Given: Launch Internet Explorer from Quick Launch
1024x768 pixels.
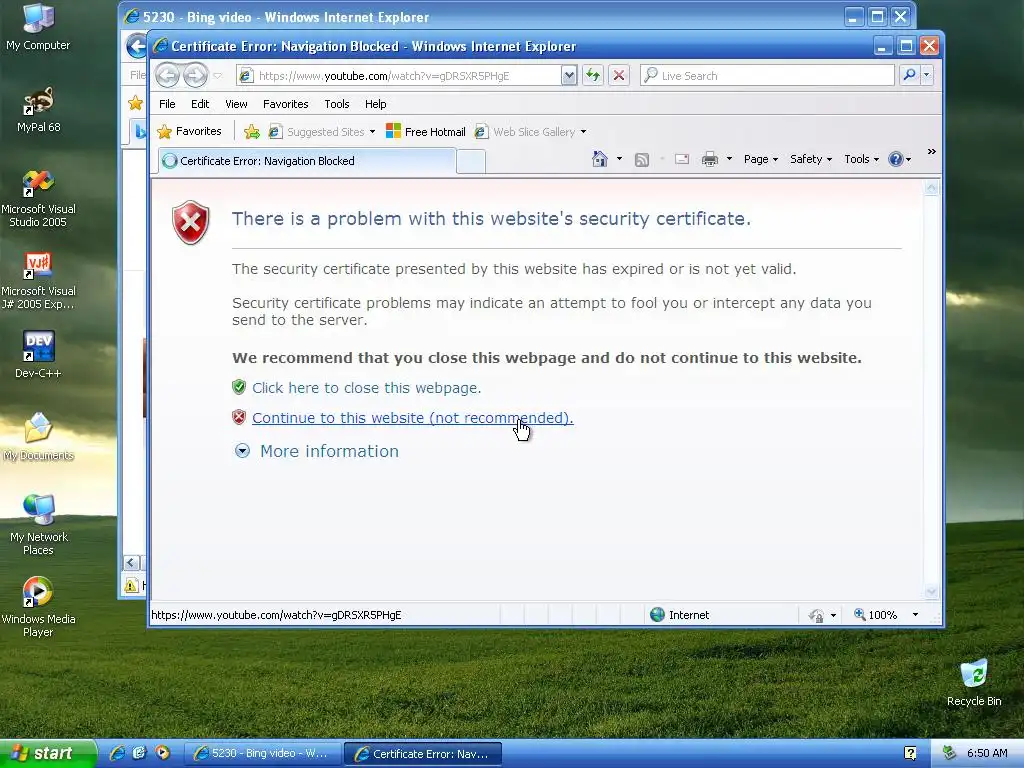Looking at the screenshot, I should (118, 753).
